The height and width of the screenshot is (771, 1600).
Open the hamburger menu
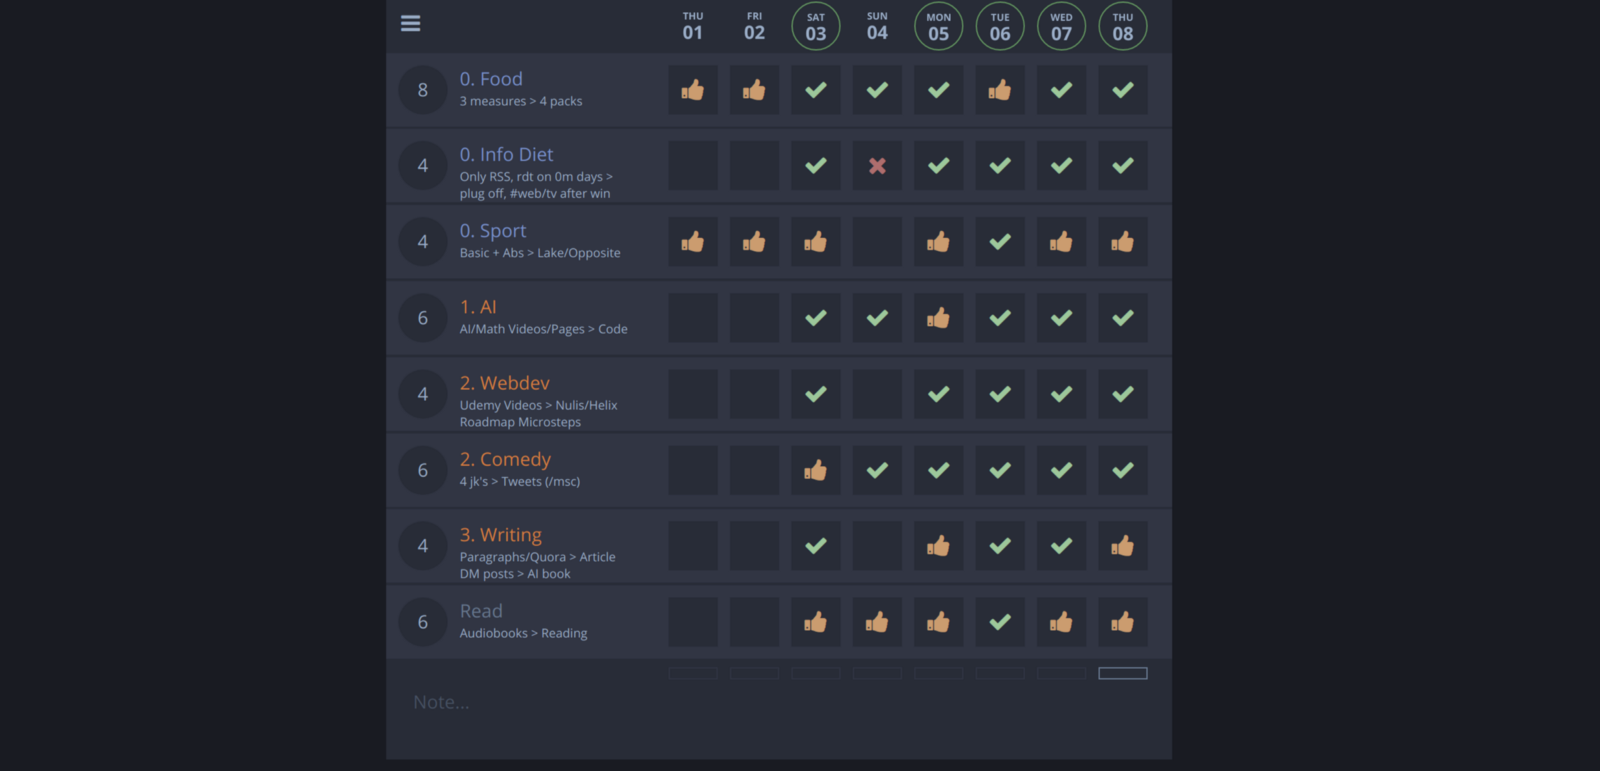410,24
